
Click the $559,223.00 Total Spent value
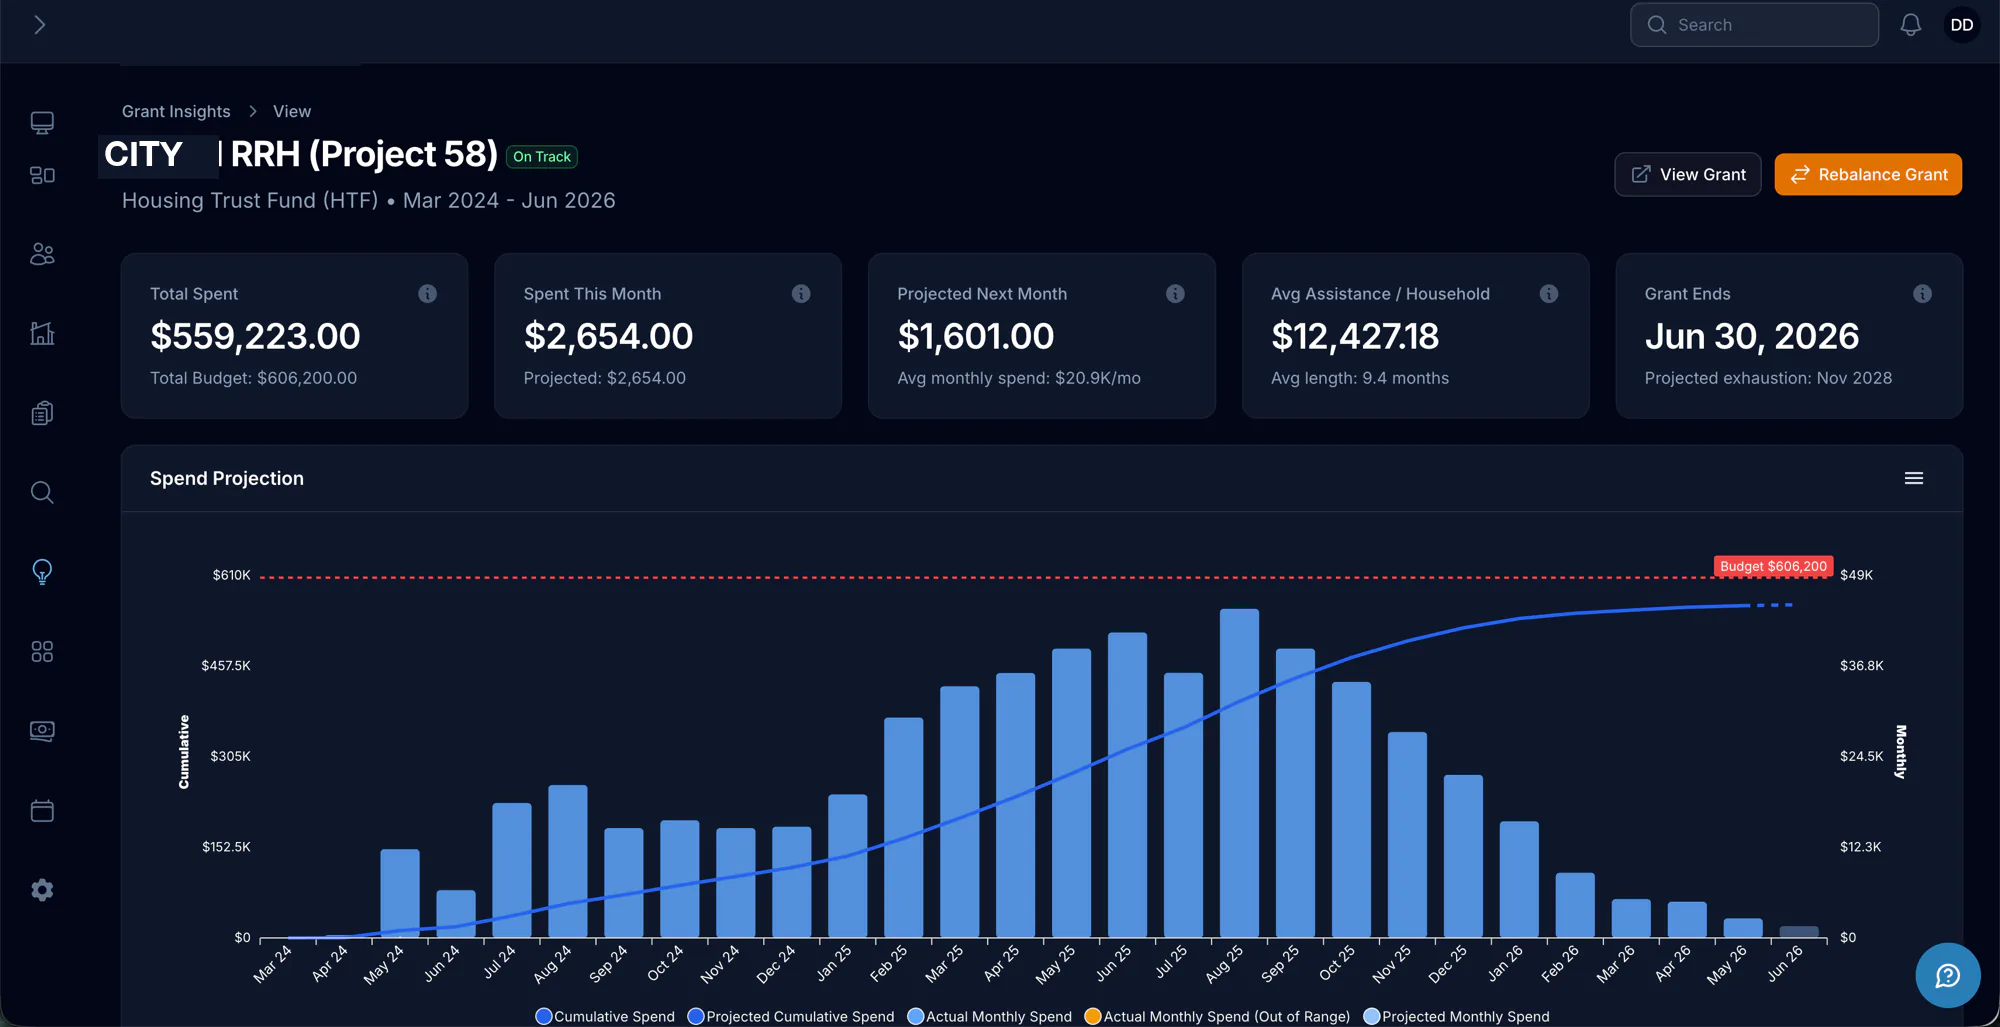pyautogui.click(x=255, y=336)
